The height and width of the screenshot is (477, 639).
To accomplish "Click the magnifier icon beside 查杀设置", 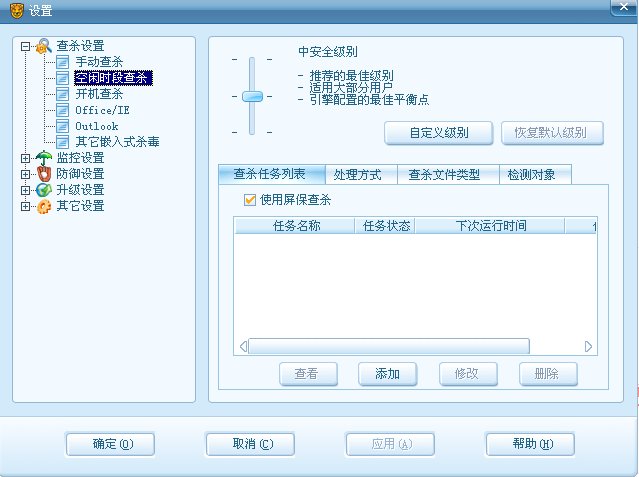I will 44,46.
